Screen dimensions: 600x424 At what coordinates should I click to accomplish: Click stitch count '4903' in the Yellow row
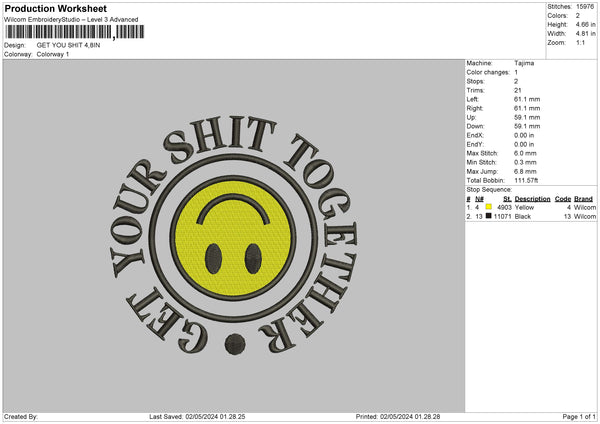pyautogui.click(x=504, y=207)
